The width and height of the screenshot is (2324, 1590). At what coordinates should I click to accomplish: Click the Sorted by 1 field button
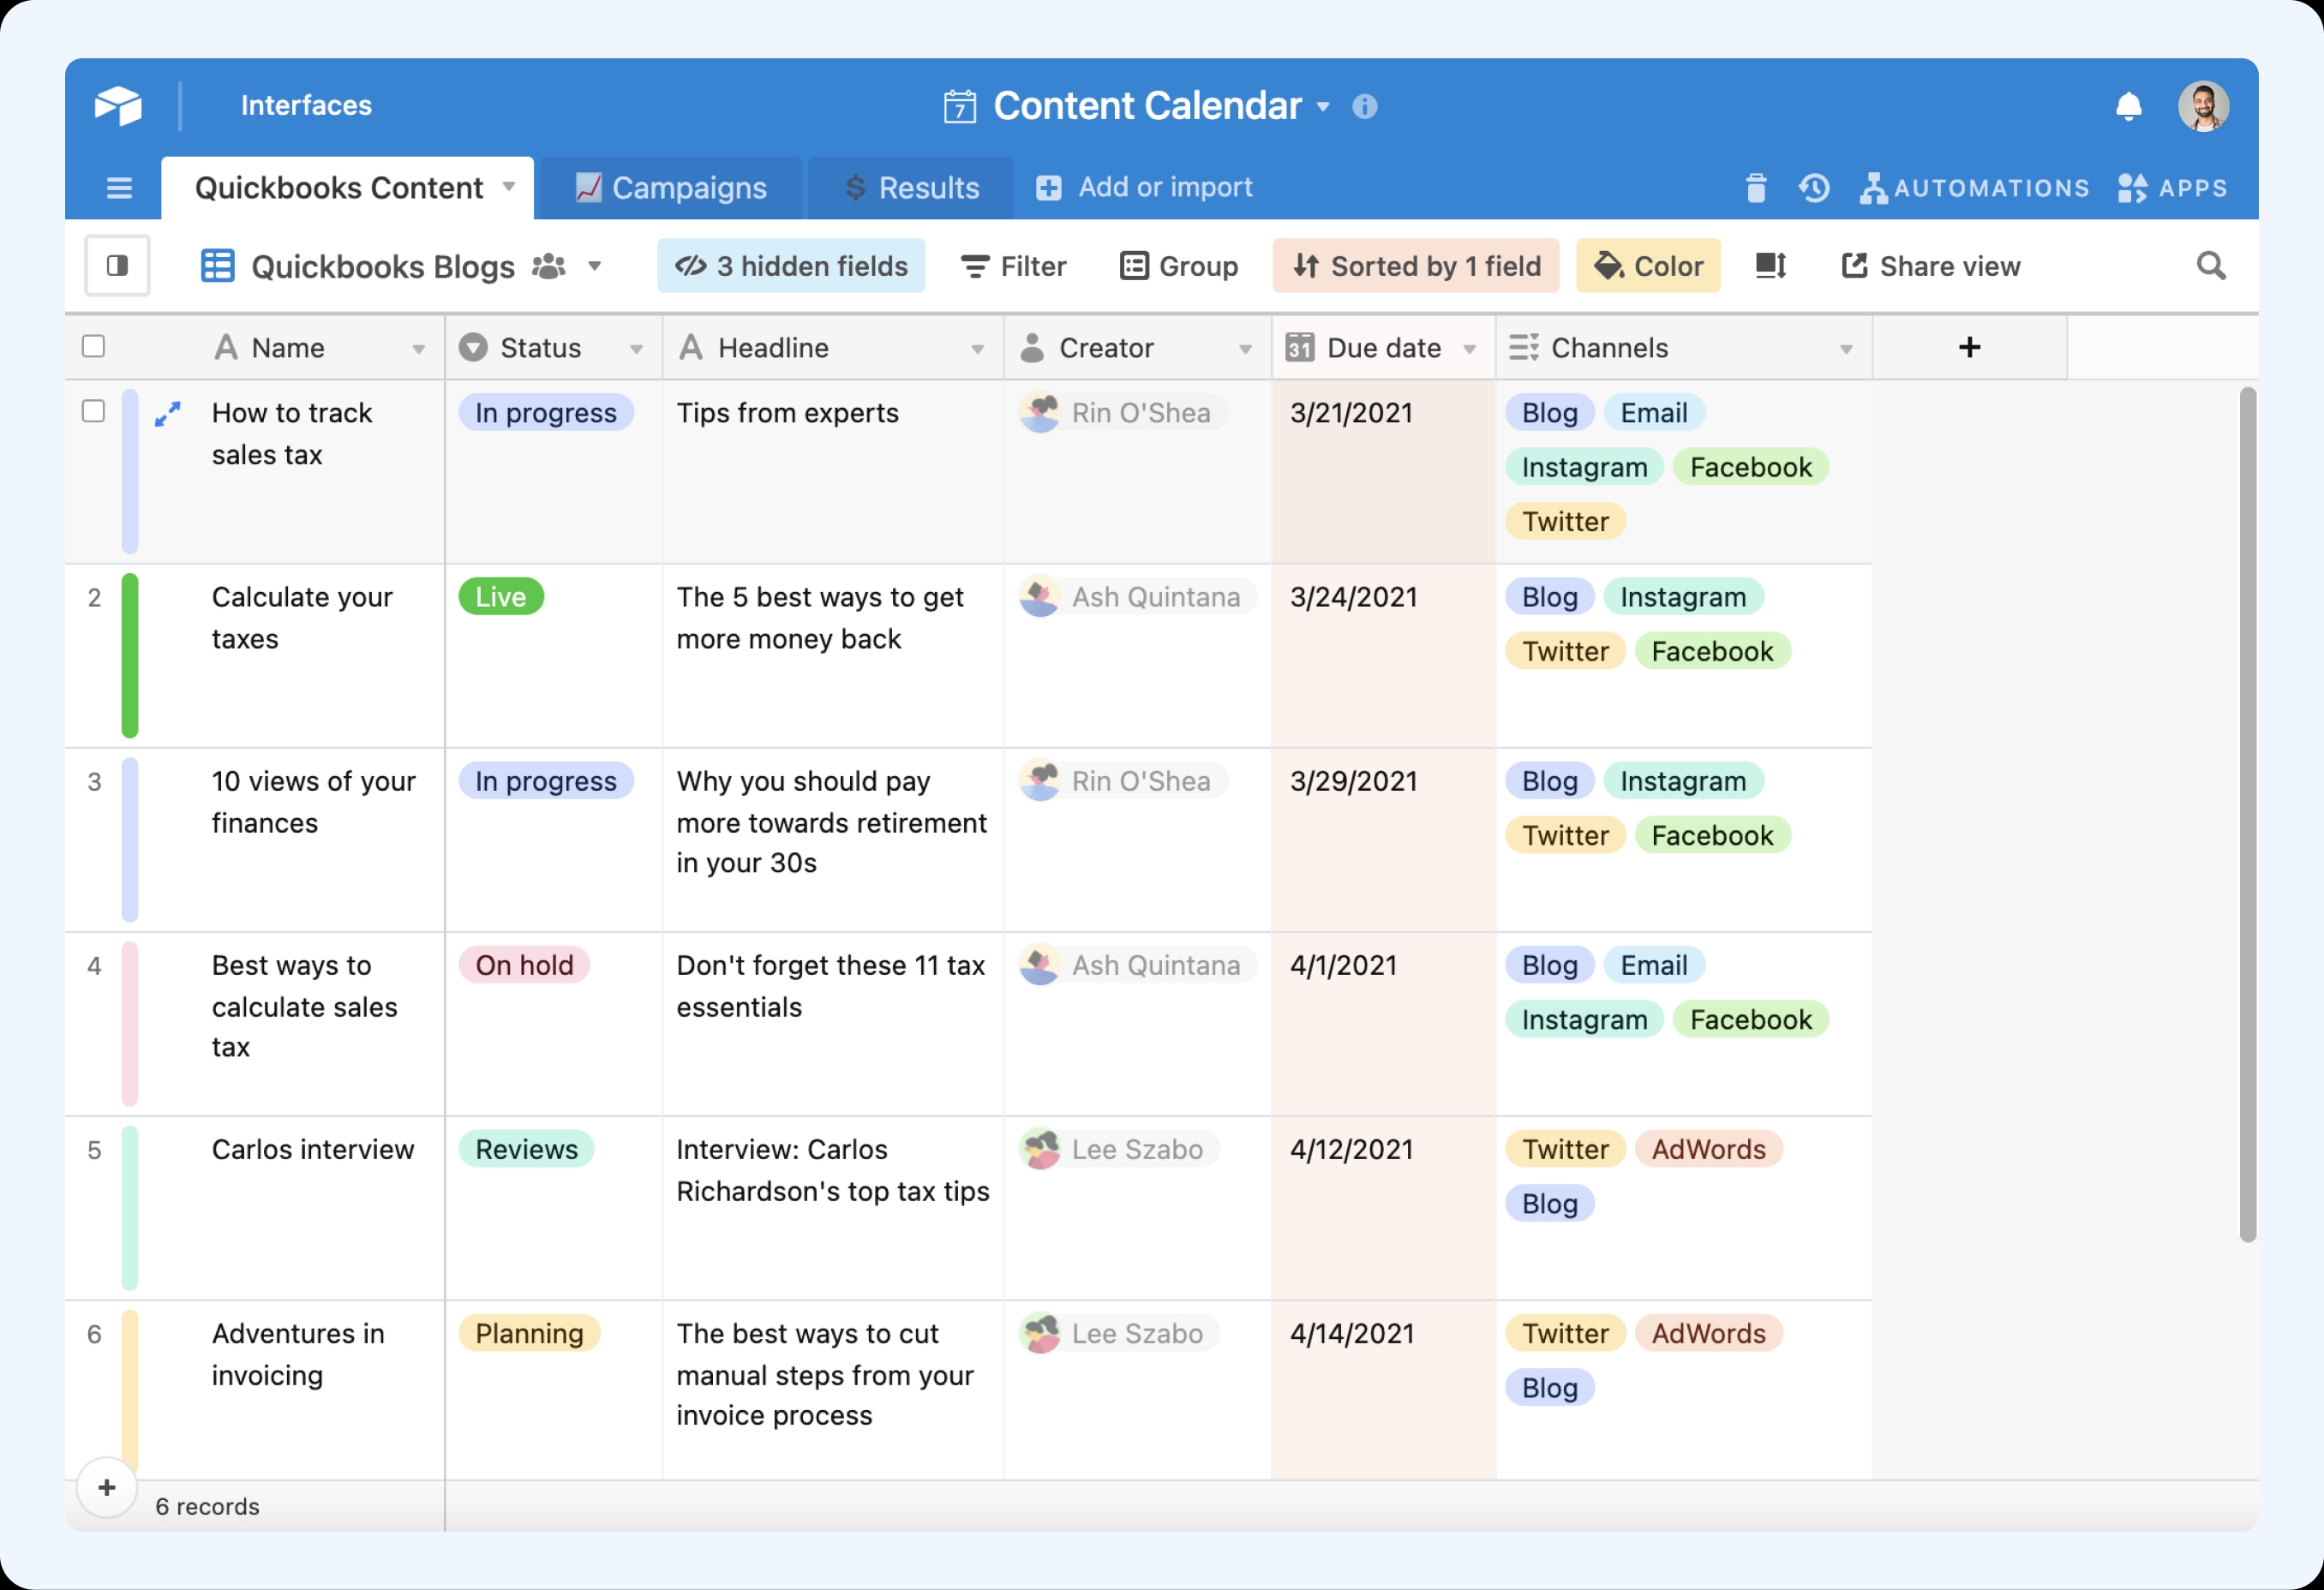(x=1416, y=266)
